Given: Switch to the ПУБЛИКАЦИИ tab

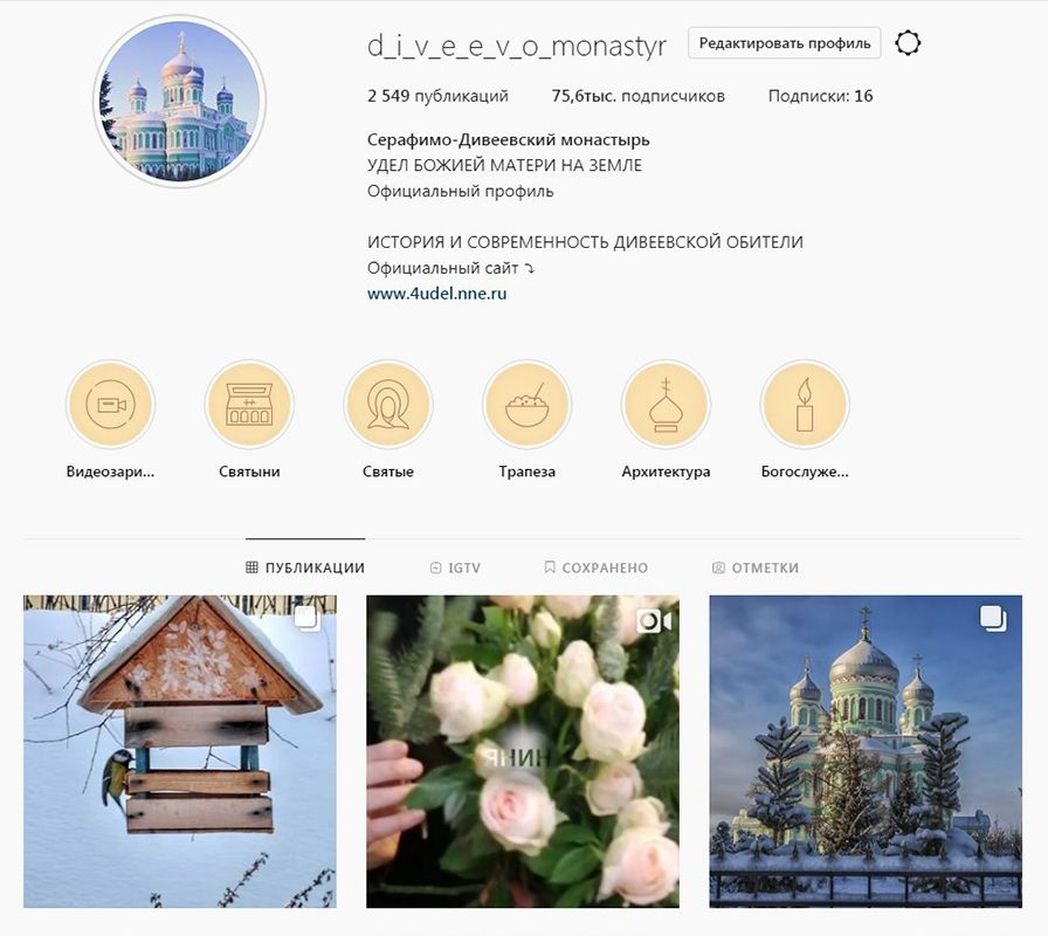Looking at the screenshot, I should [305, 568].
